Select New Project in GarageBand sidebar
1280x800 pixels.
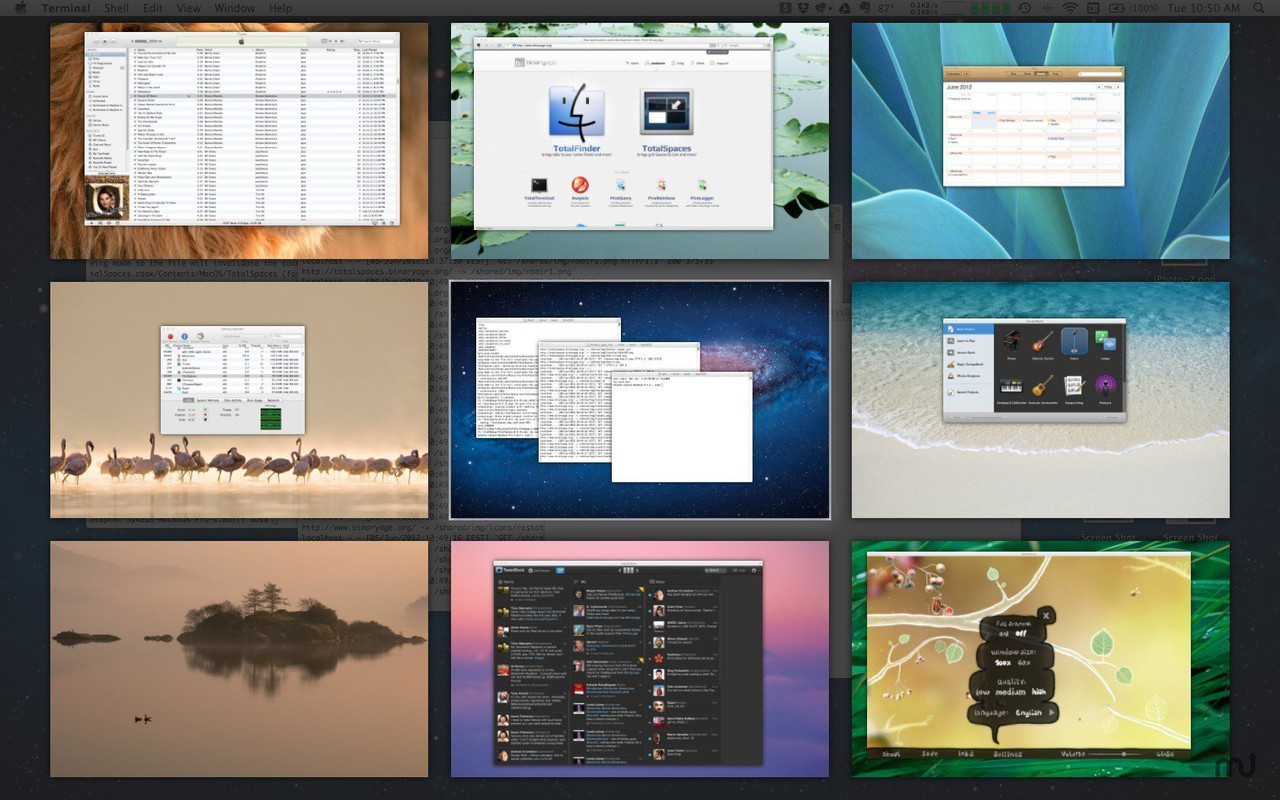969,329
